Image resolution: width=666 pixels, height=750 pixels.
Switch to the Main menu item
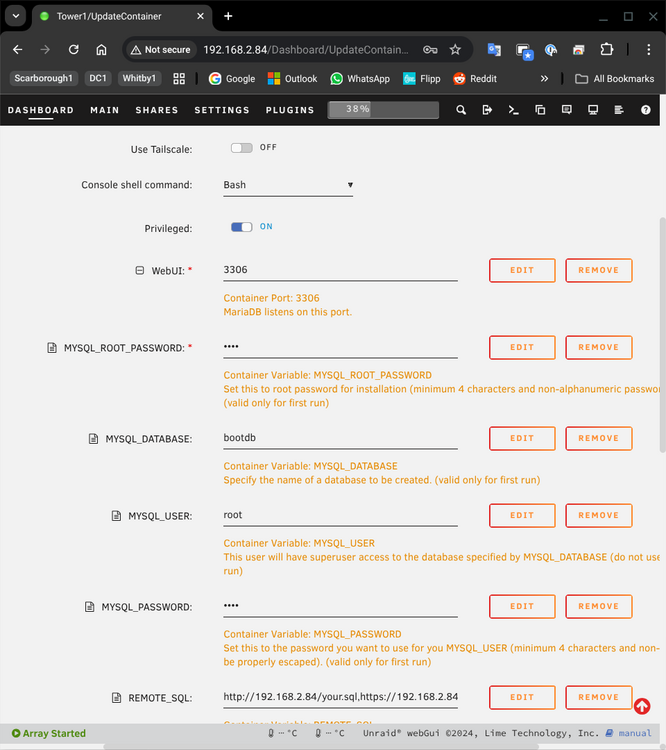104,110
